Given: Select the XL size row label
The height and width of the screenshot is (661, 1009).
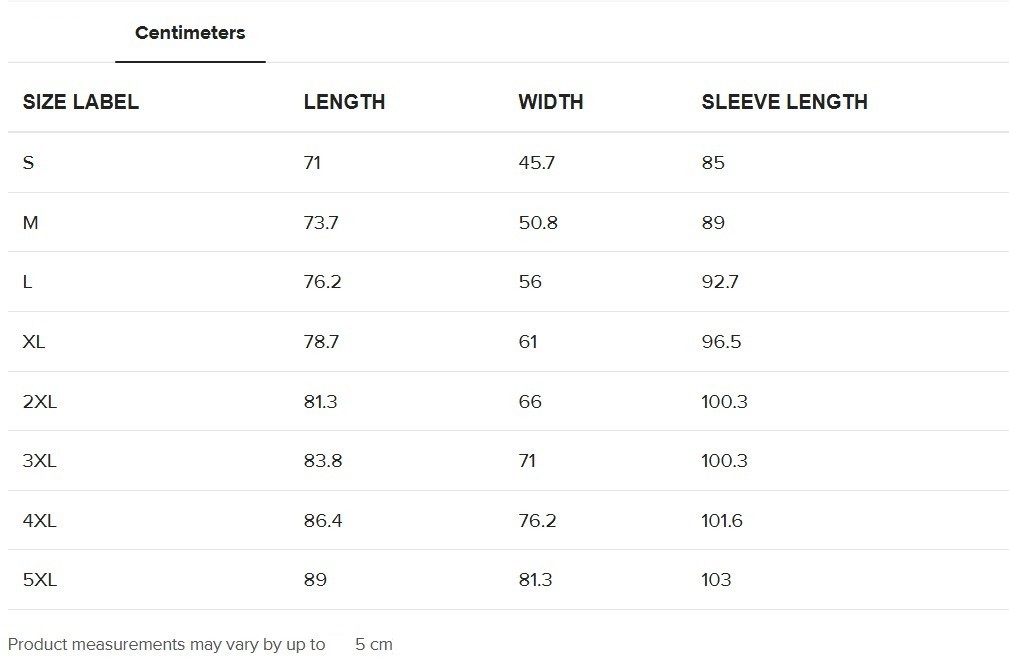Looking at the screenshot, I should coord(33,342).
